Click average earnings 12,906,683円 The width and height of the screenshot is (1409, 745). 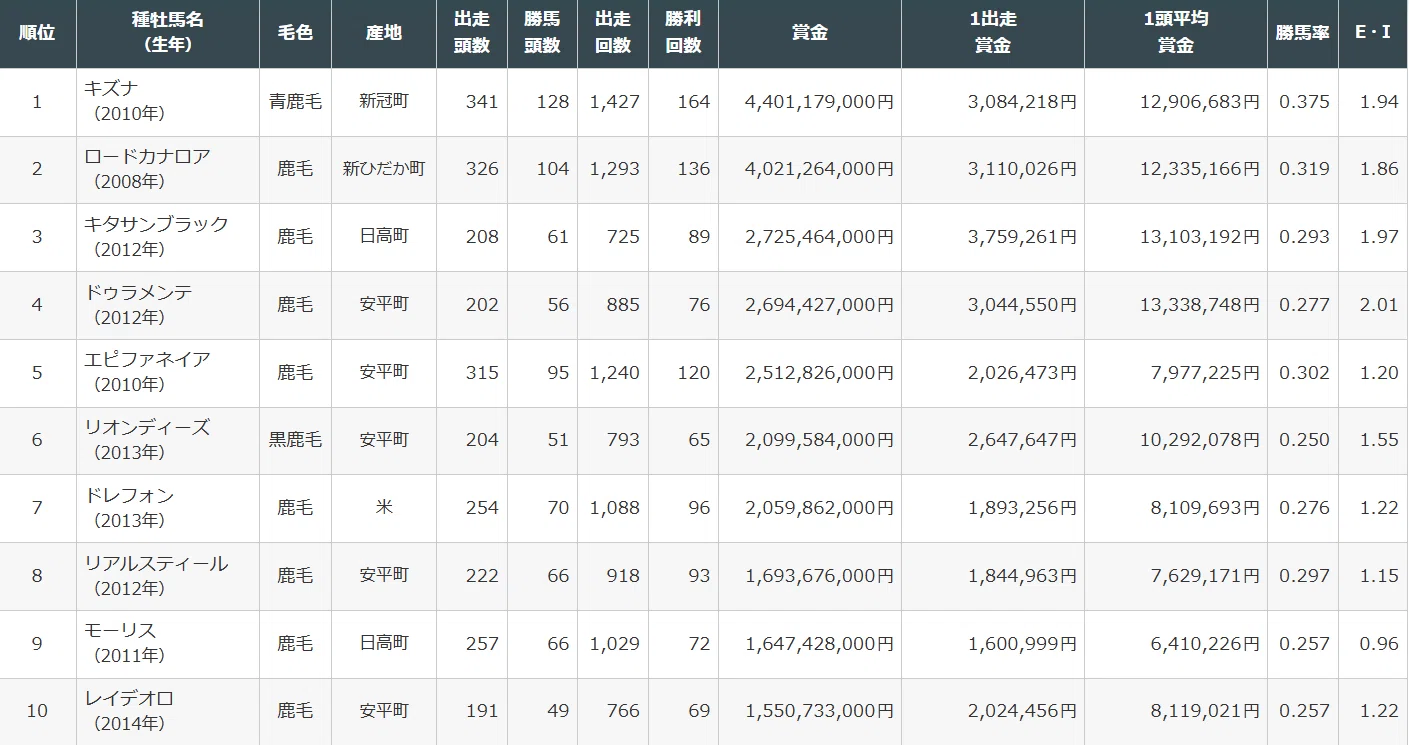click(1200, 102)
